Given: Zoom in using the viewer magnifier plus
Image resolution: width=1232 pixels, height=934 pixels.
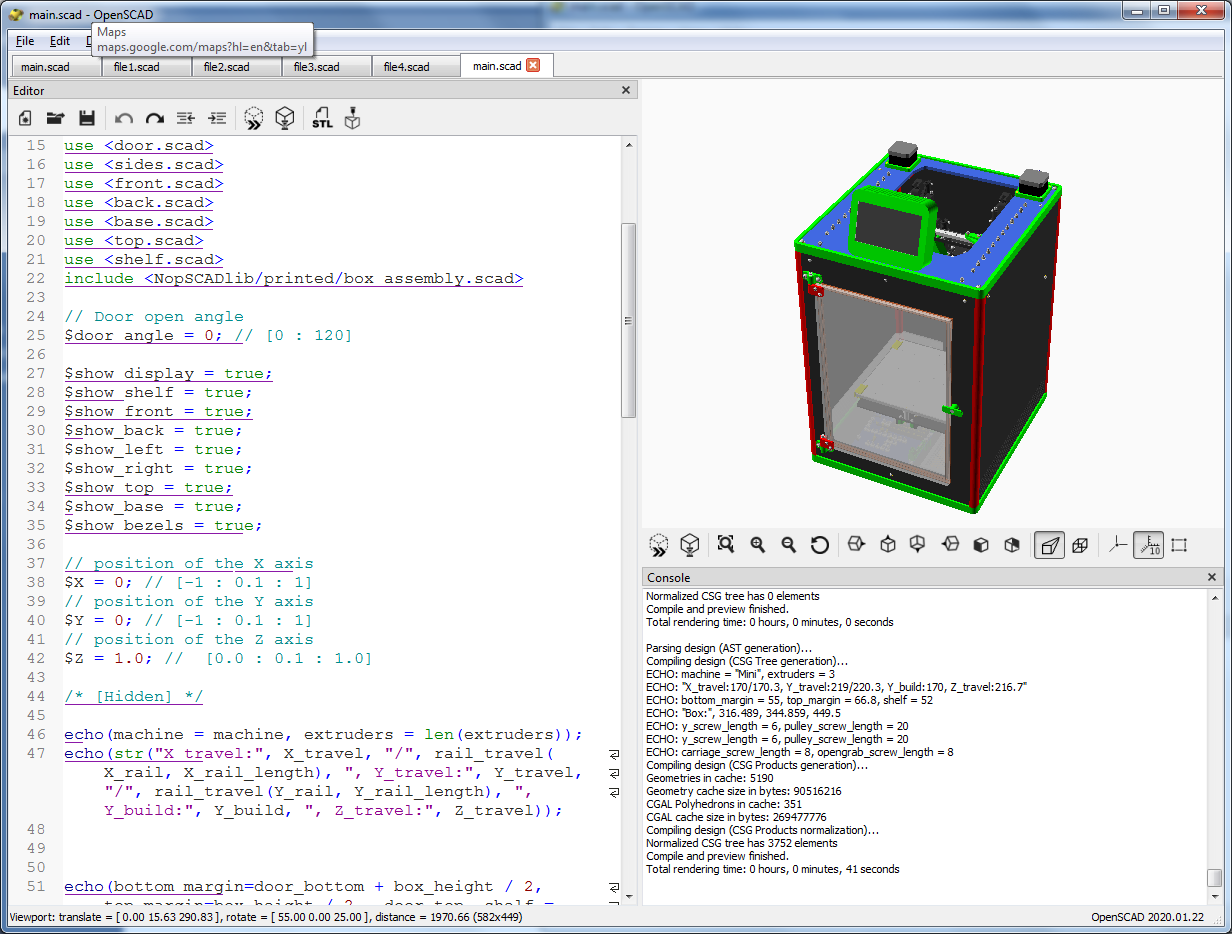Looking at the screenshot, I should (758, 545).
